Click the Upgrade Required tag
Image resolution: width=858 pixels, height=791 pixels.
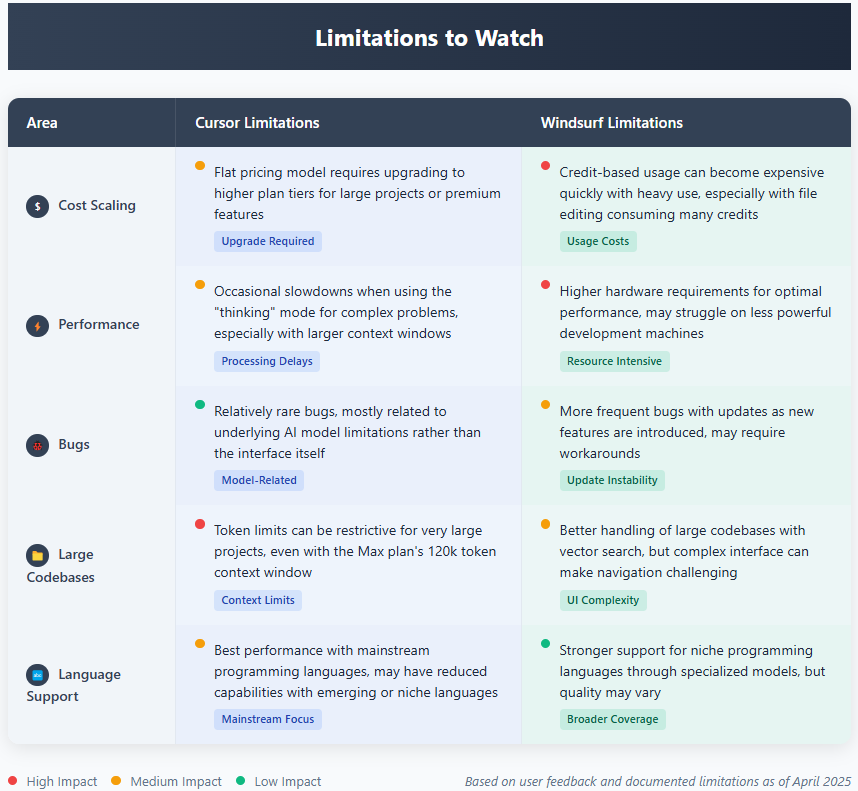coord(268,241)
